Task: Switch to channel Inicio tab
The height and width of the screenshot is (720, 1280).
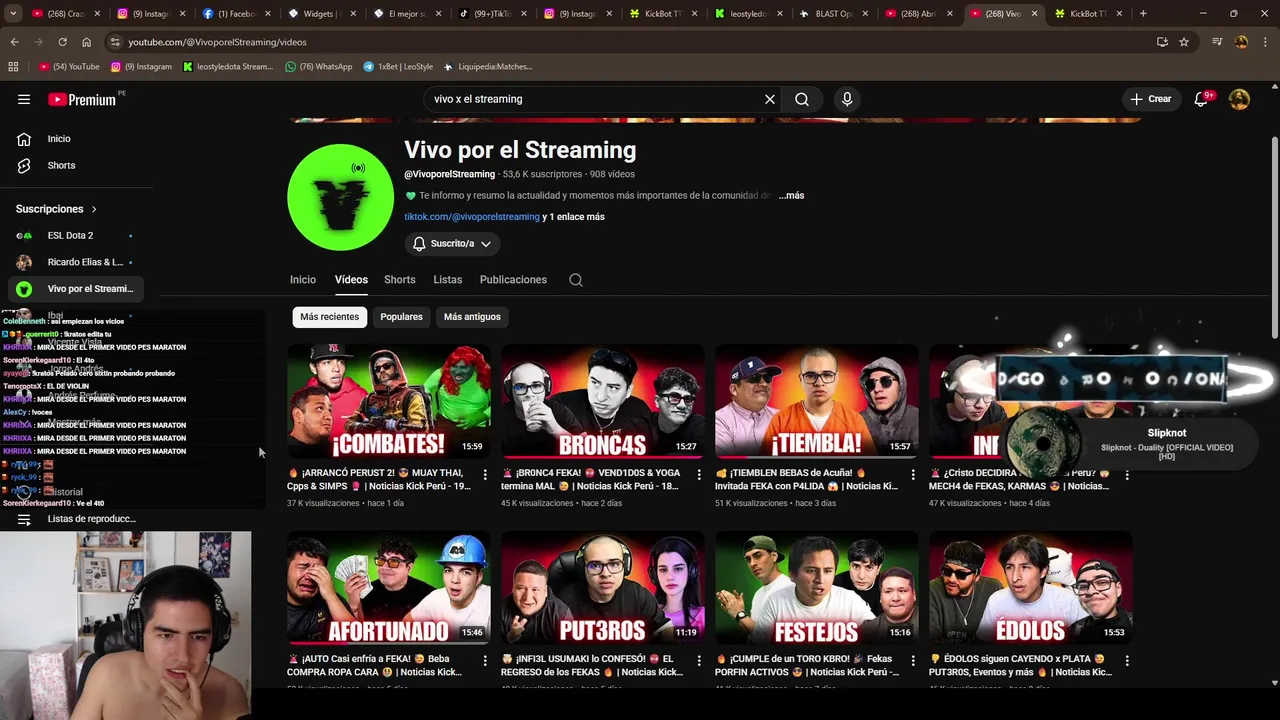Action: coord(303,280)
